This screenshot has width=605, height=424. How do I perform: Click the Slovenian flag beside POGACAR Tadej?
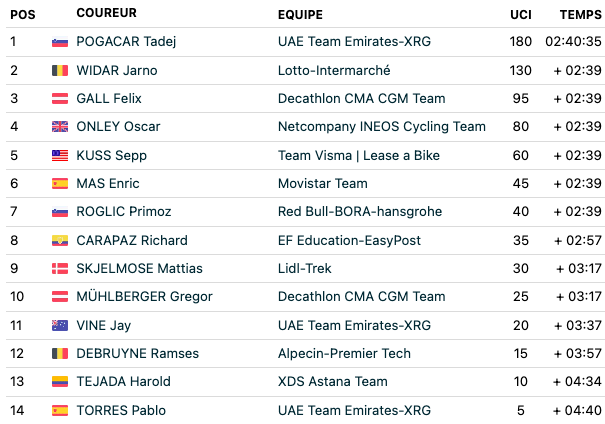[60, 42]
